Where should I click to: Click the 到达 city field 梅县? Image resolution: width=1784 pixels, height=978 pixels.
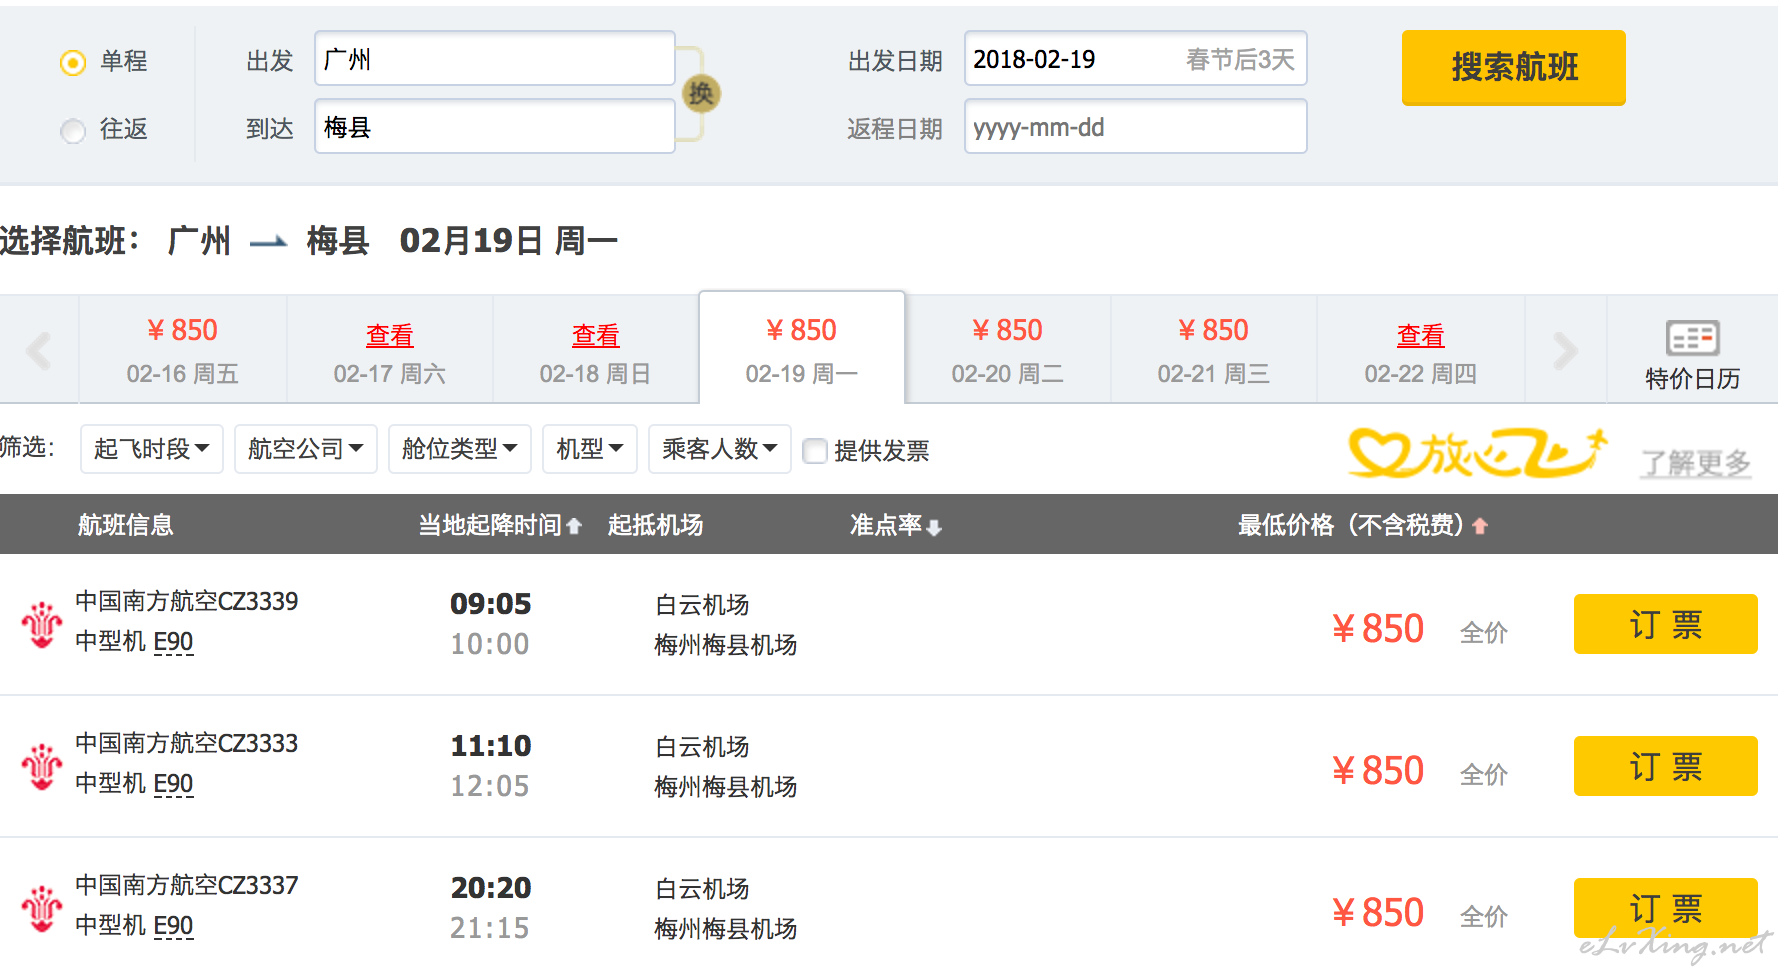[495, 126]
